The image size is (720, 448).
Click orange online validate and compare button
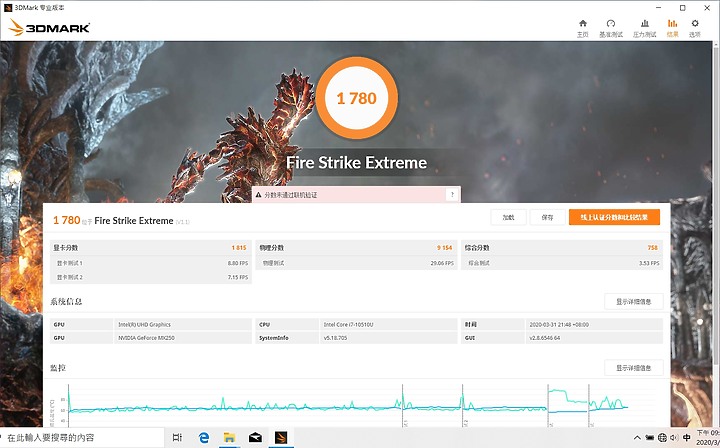coord(614,218)
